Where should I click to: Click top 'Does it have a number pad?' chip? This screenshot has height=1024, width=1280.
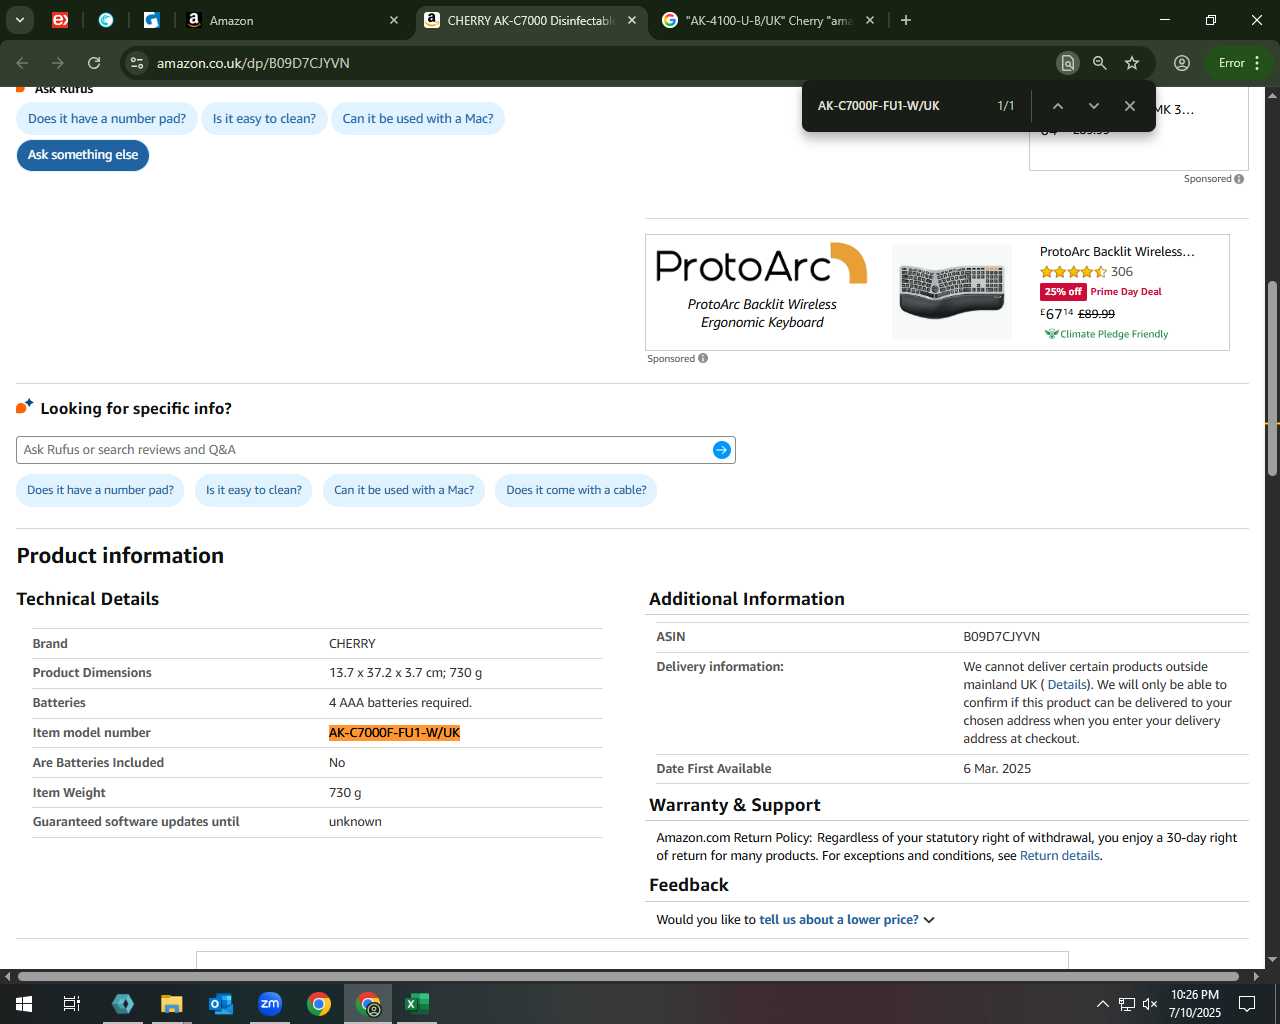107,118
